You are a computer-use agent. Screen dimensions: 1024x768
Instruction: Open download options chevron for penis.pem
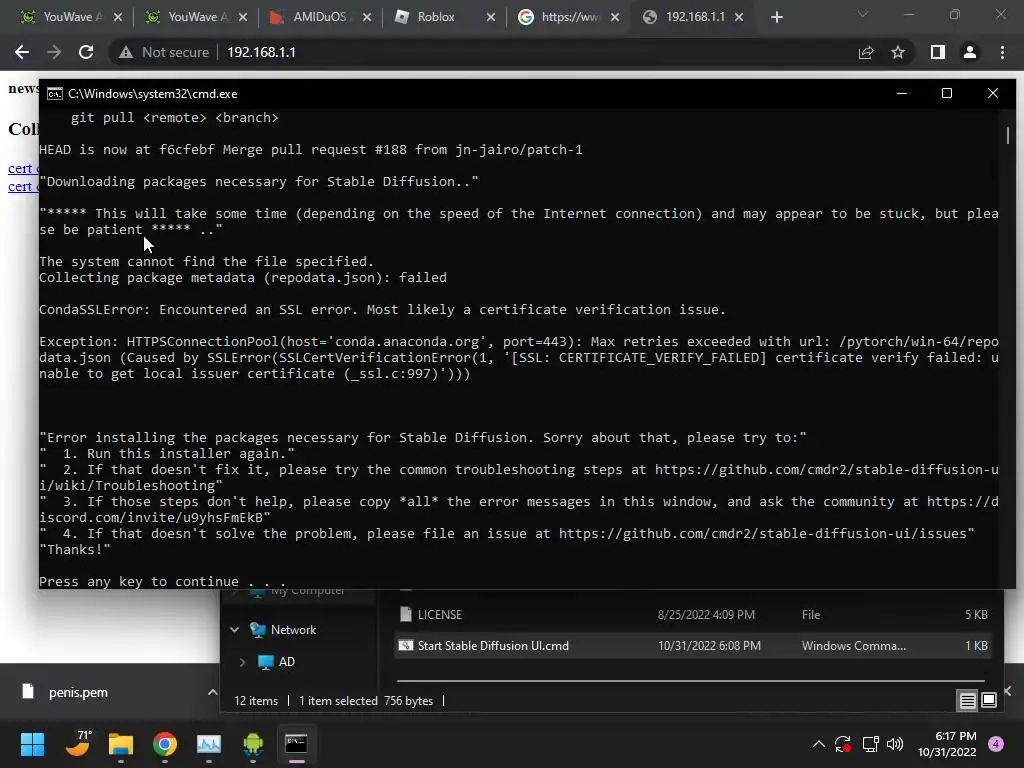click(212, 692)
